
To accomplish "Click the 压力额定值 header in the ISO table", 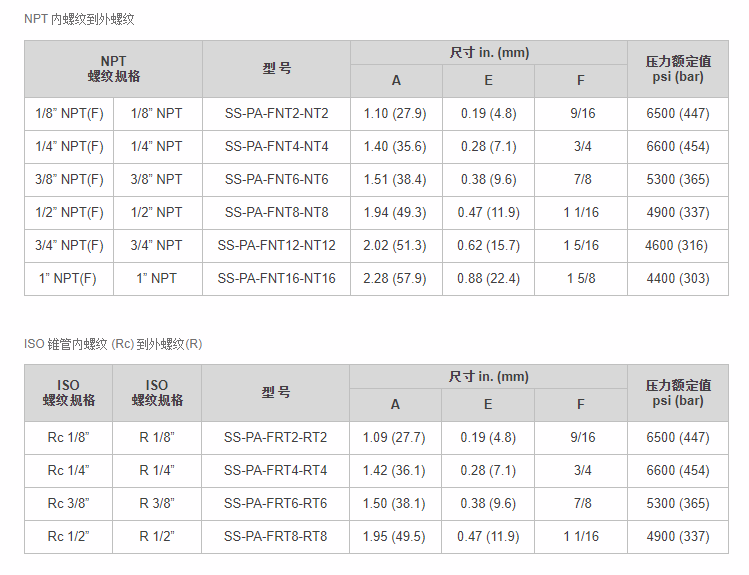I will tap(677, 393).
